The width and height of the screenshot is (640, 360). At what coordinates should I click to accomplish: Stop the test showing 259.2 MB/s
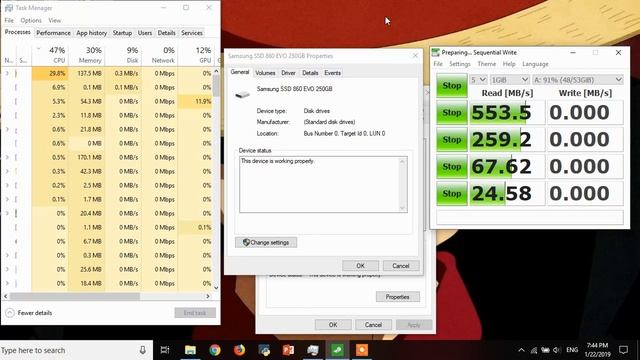pos(452,140)
